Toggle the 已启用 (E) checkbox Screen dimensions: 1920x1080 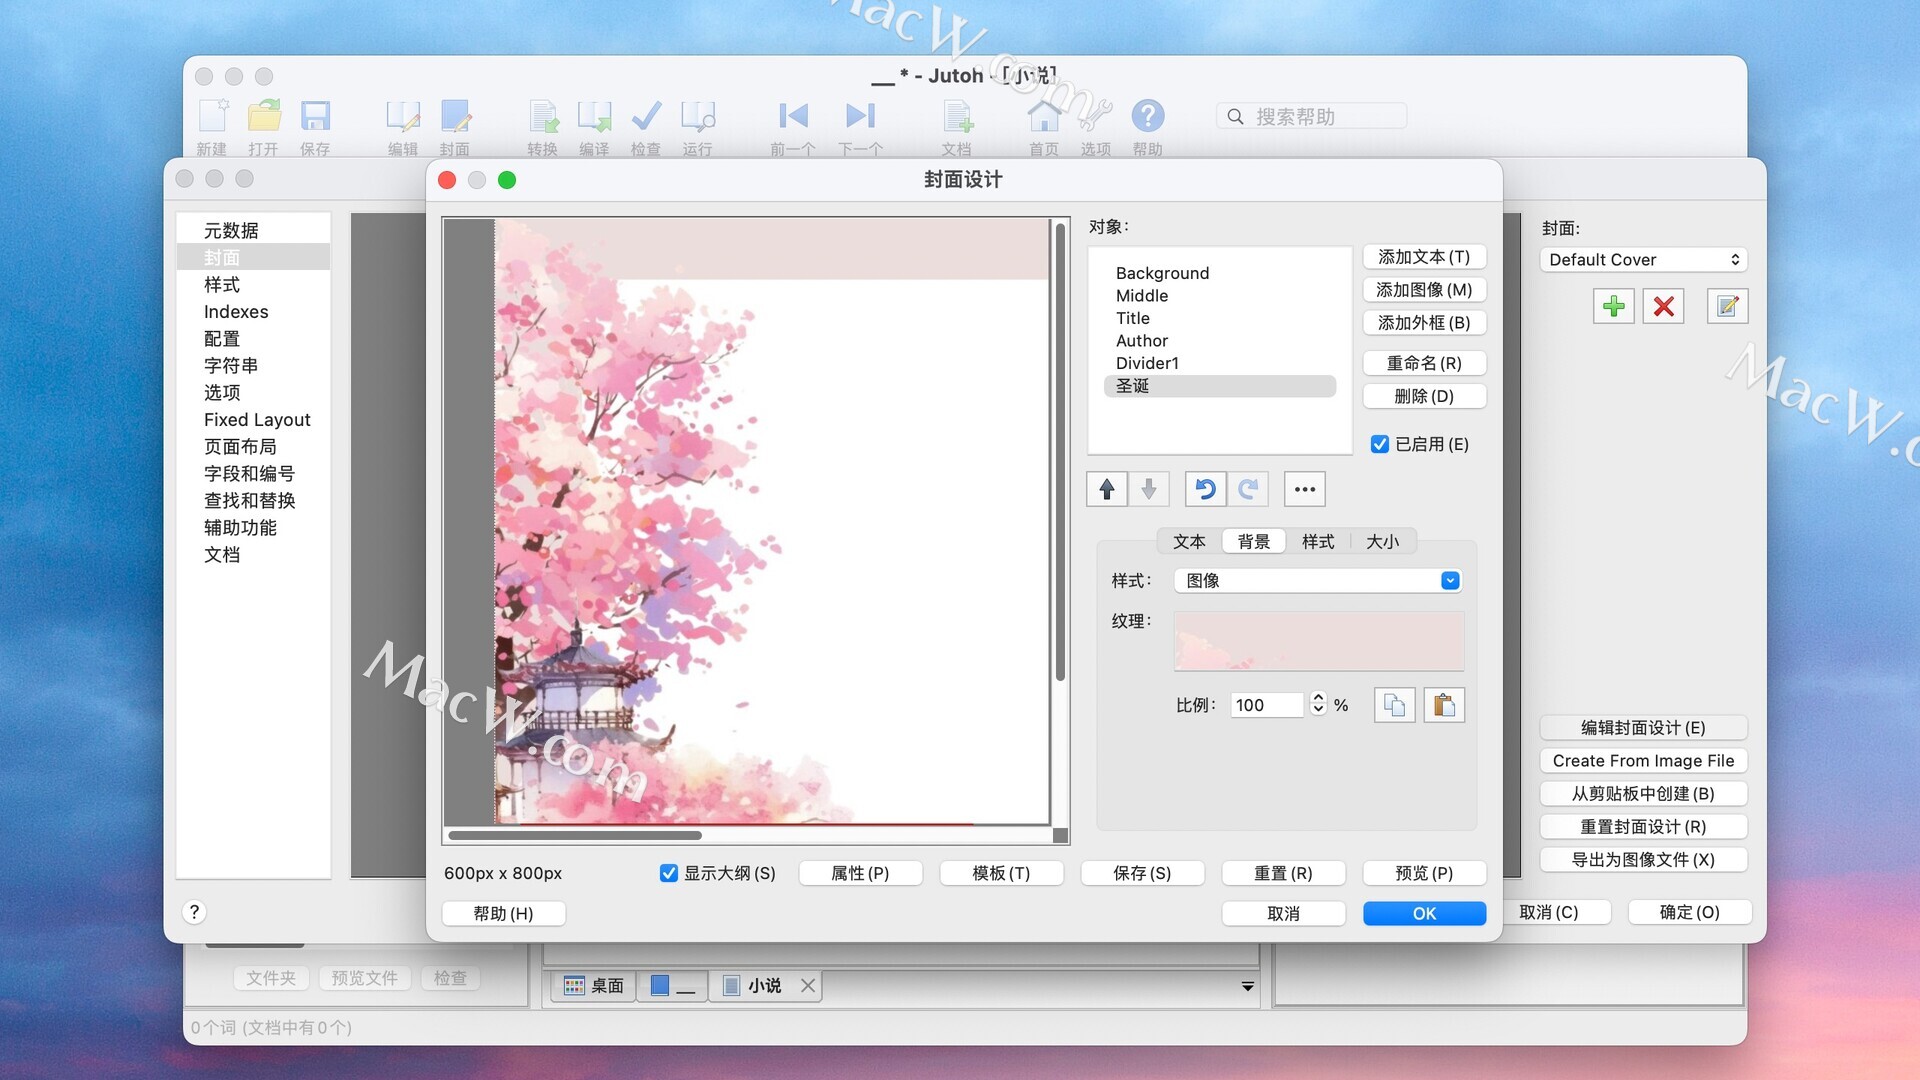pos(1380,444)
